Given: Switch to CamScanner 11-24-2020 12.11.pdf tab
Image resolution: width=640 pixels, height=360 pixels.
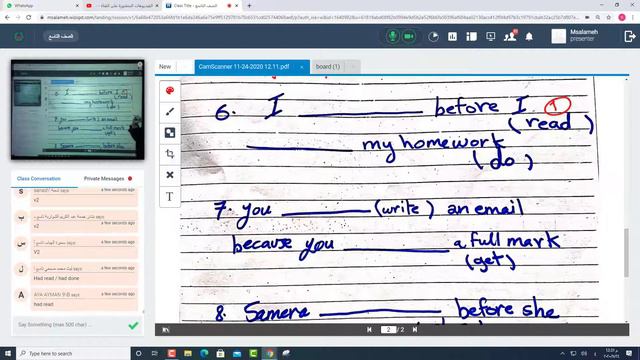Looking at the screenshot, I should pyautogui.click(x=244, y=67).
